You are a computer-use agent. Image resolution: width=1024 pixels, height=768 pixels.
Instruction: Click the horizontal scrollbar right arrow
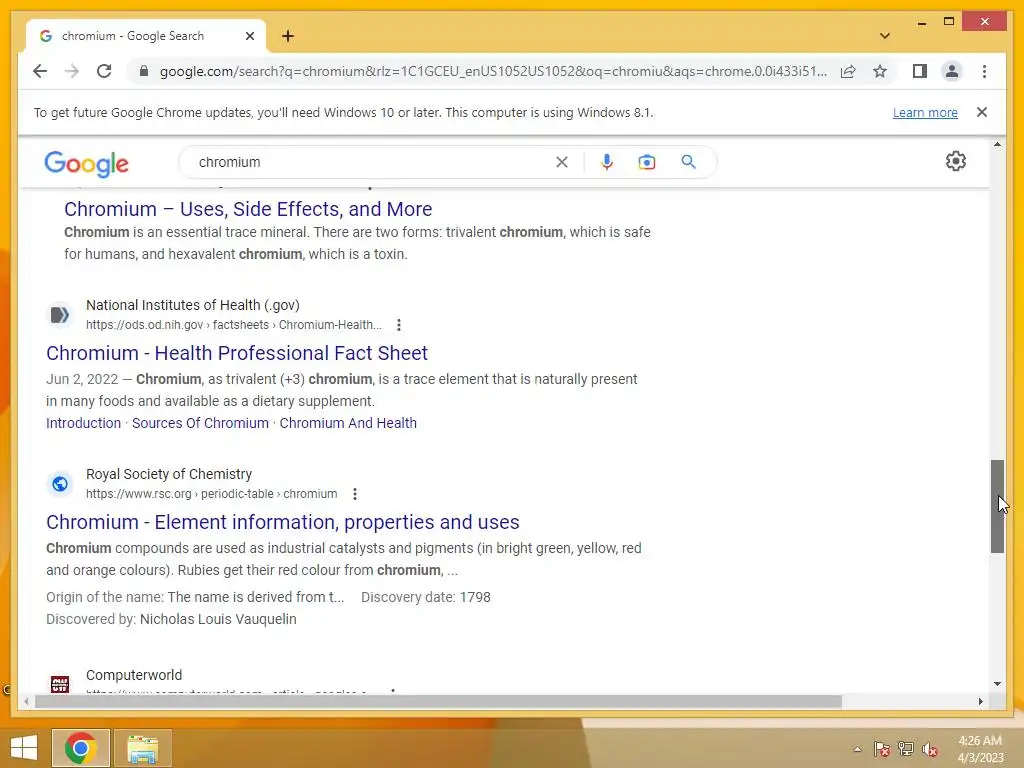click(981, 701)
